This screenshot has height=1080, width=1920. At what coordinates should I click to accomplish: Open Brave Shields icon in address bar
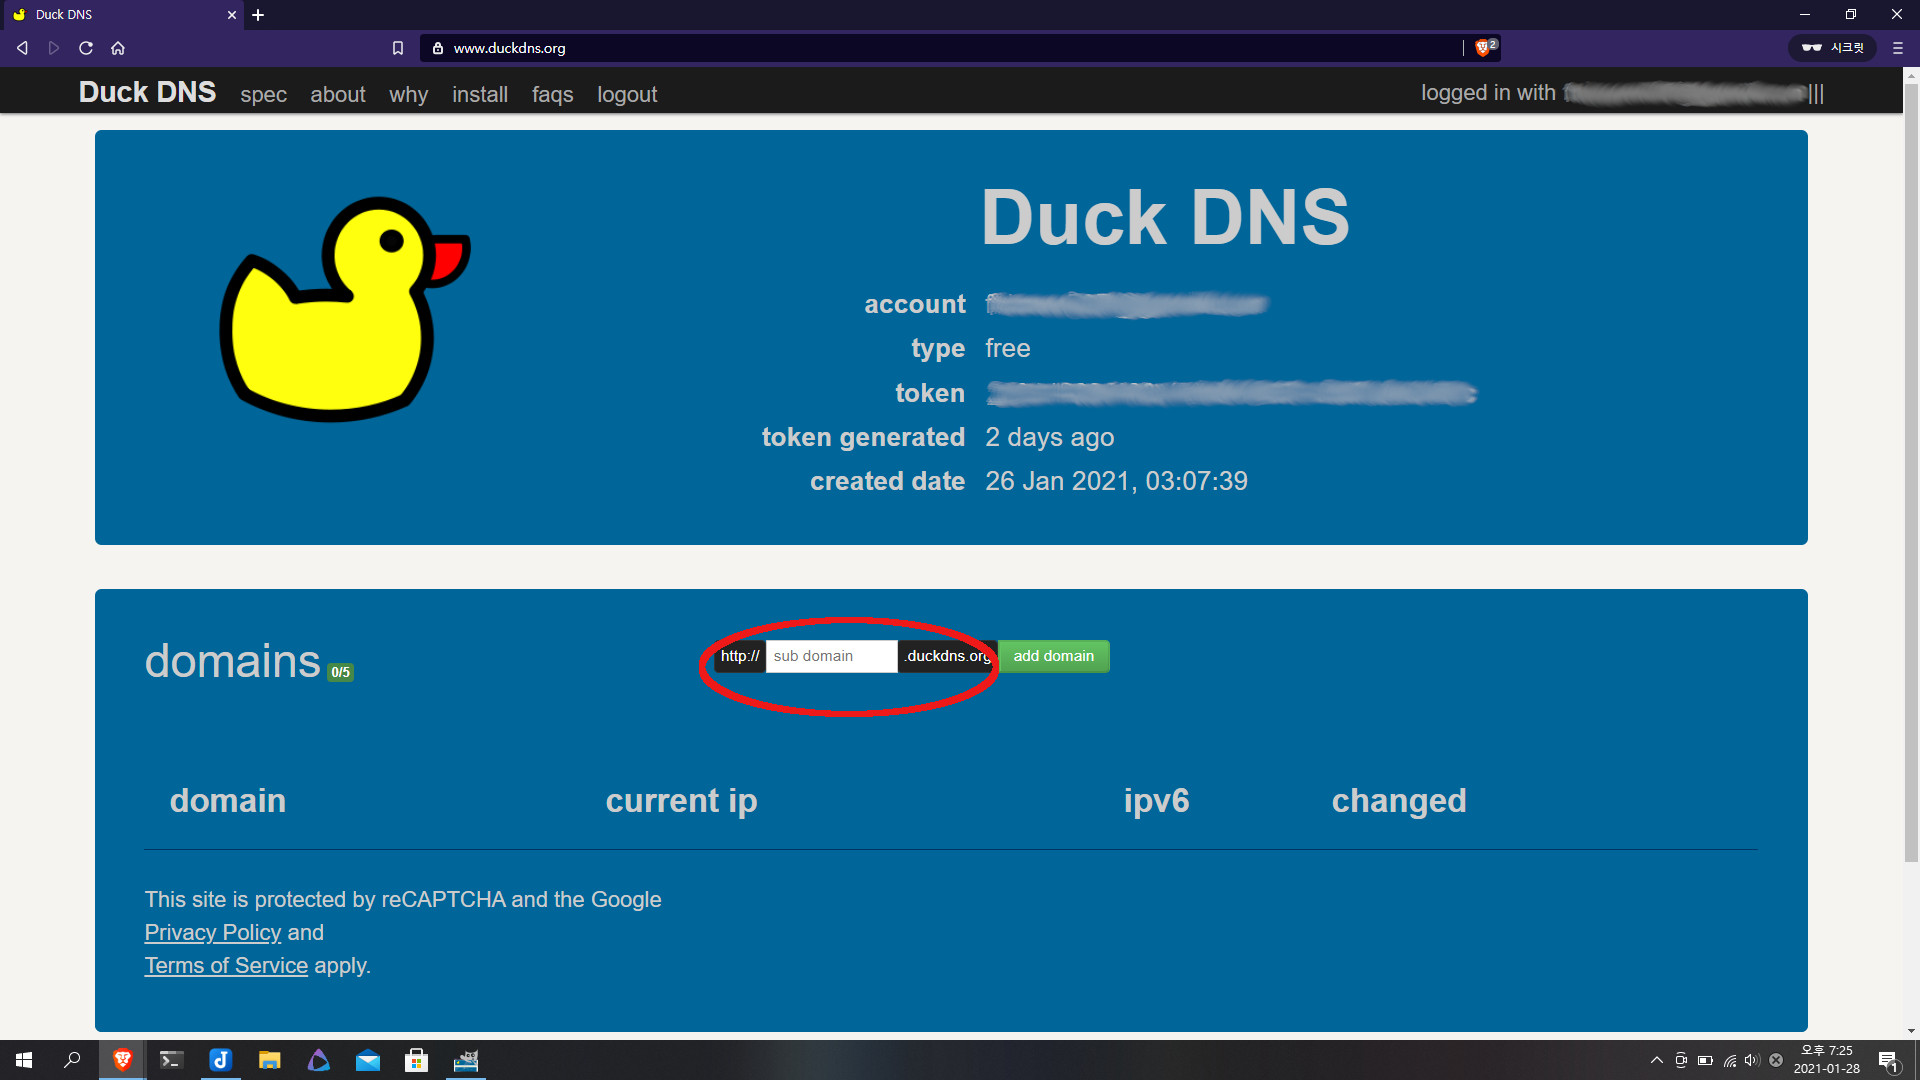[x=1483, y=48]
